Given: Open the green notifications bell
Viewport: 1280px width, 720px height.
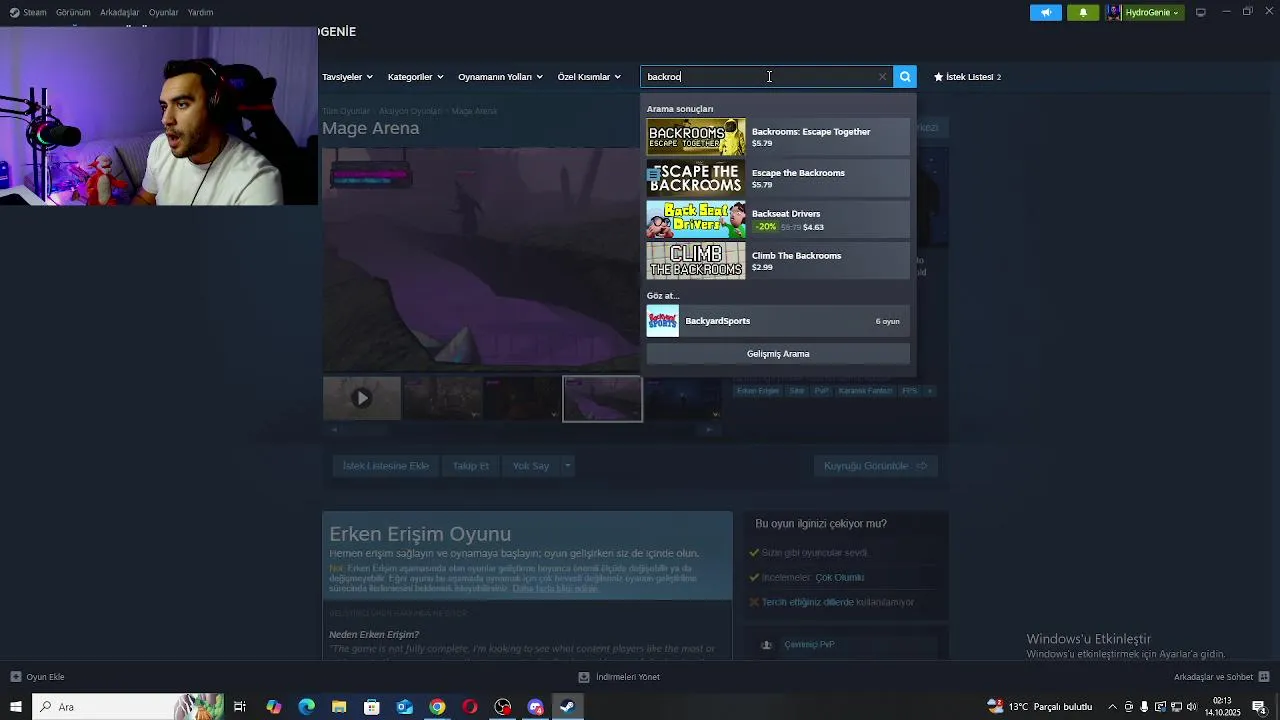Looking at the screenshot, I should coord(1083,12).
